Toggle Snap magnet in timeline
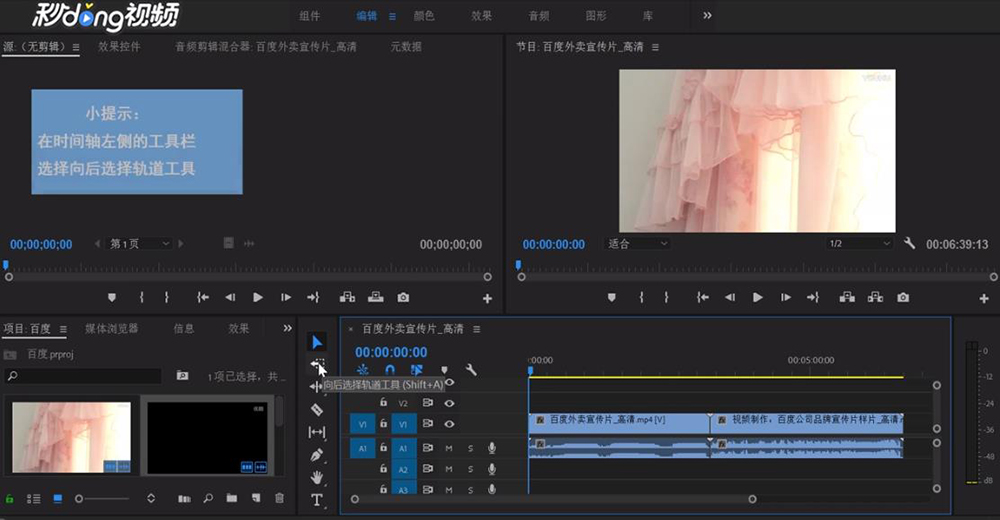This screenshot has width=1000, height=520. (390, 370)
